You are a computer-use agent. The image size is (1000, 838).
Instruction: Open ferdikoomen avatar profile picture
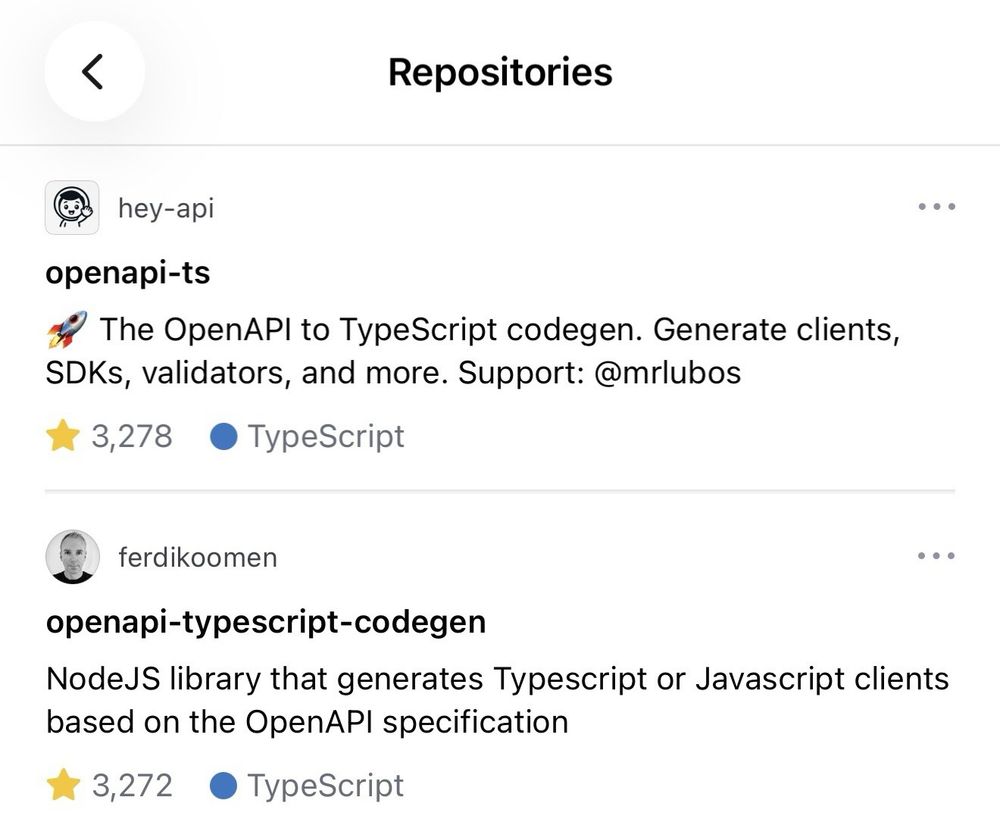tap(72, 557)
